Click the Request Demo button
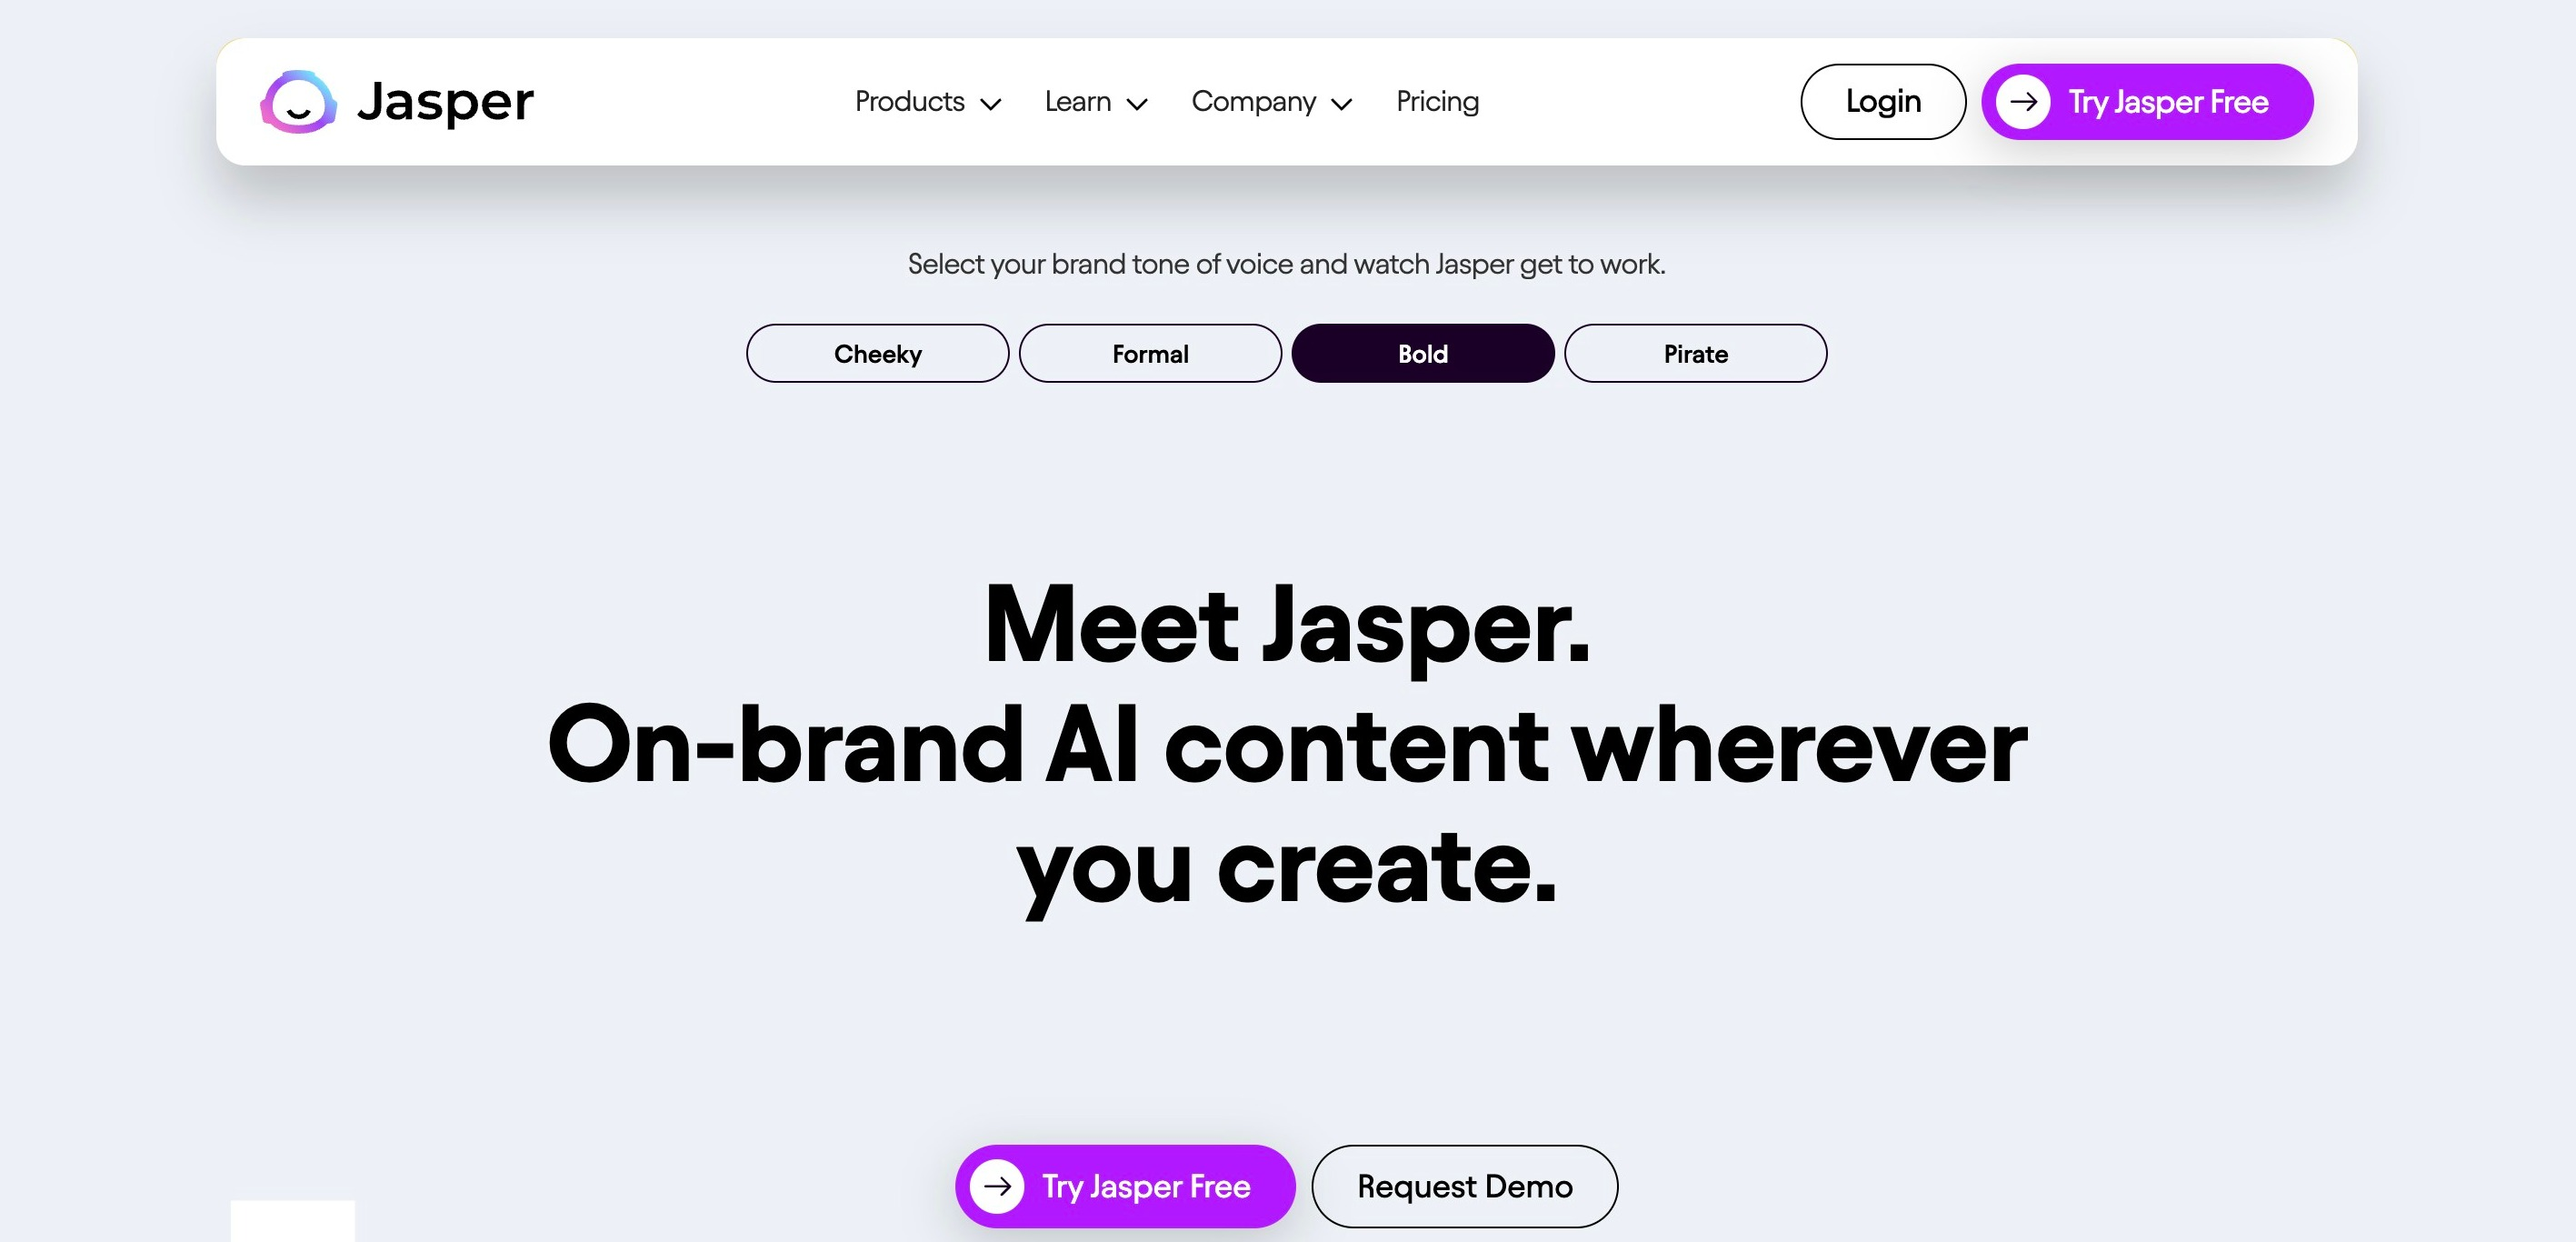 click(1463, 1187)
